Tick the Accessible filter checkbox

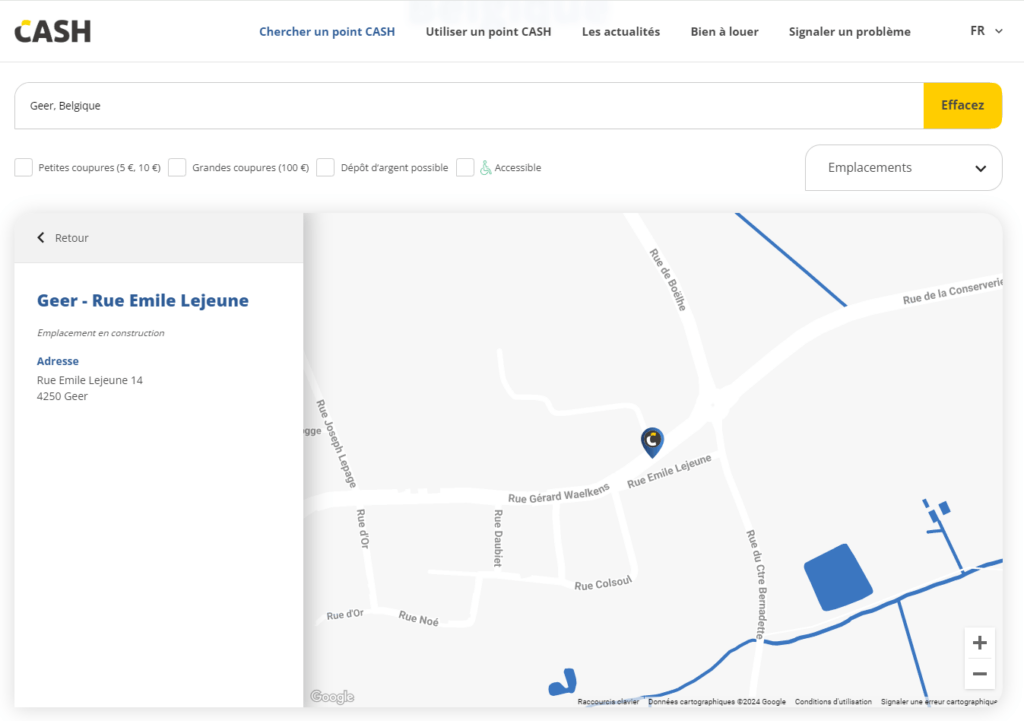465,168
